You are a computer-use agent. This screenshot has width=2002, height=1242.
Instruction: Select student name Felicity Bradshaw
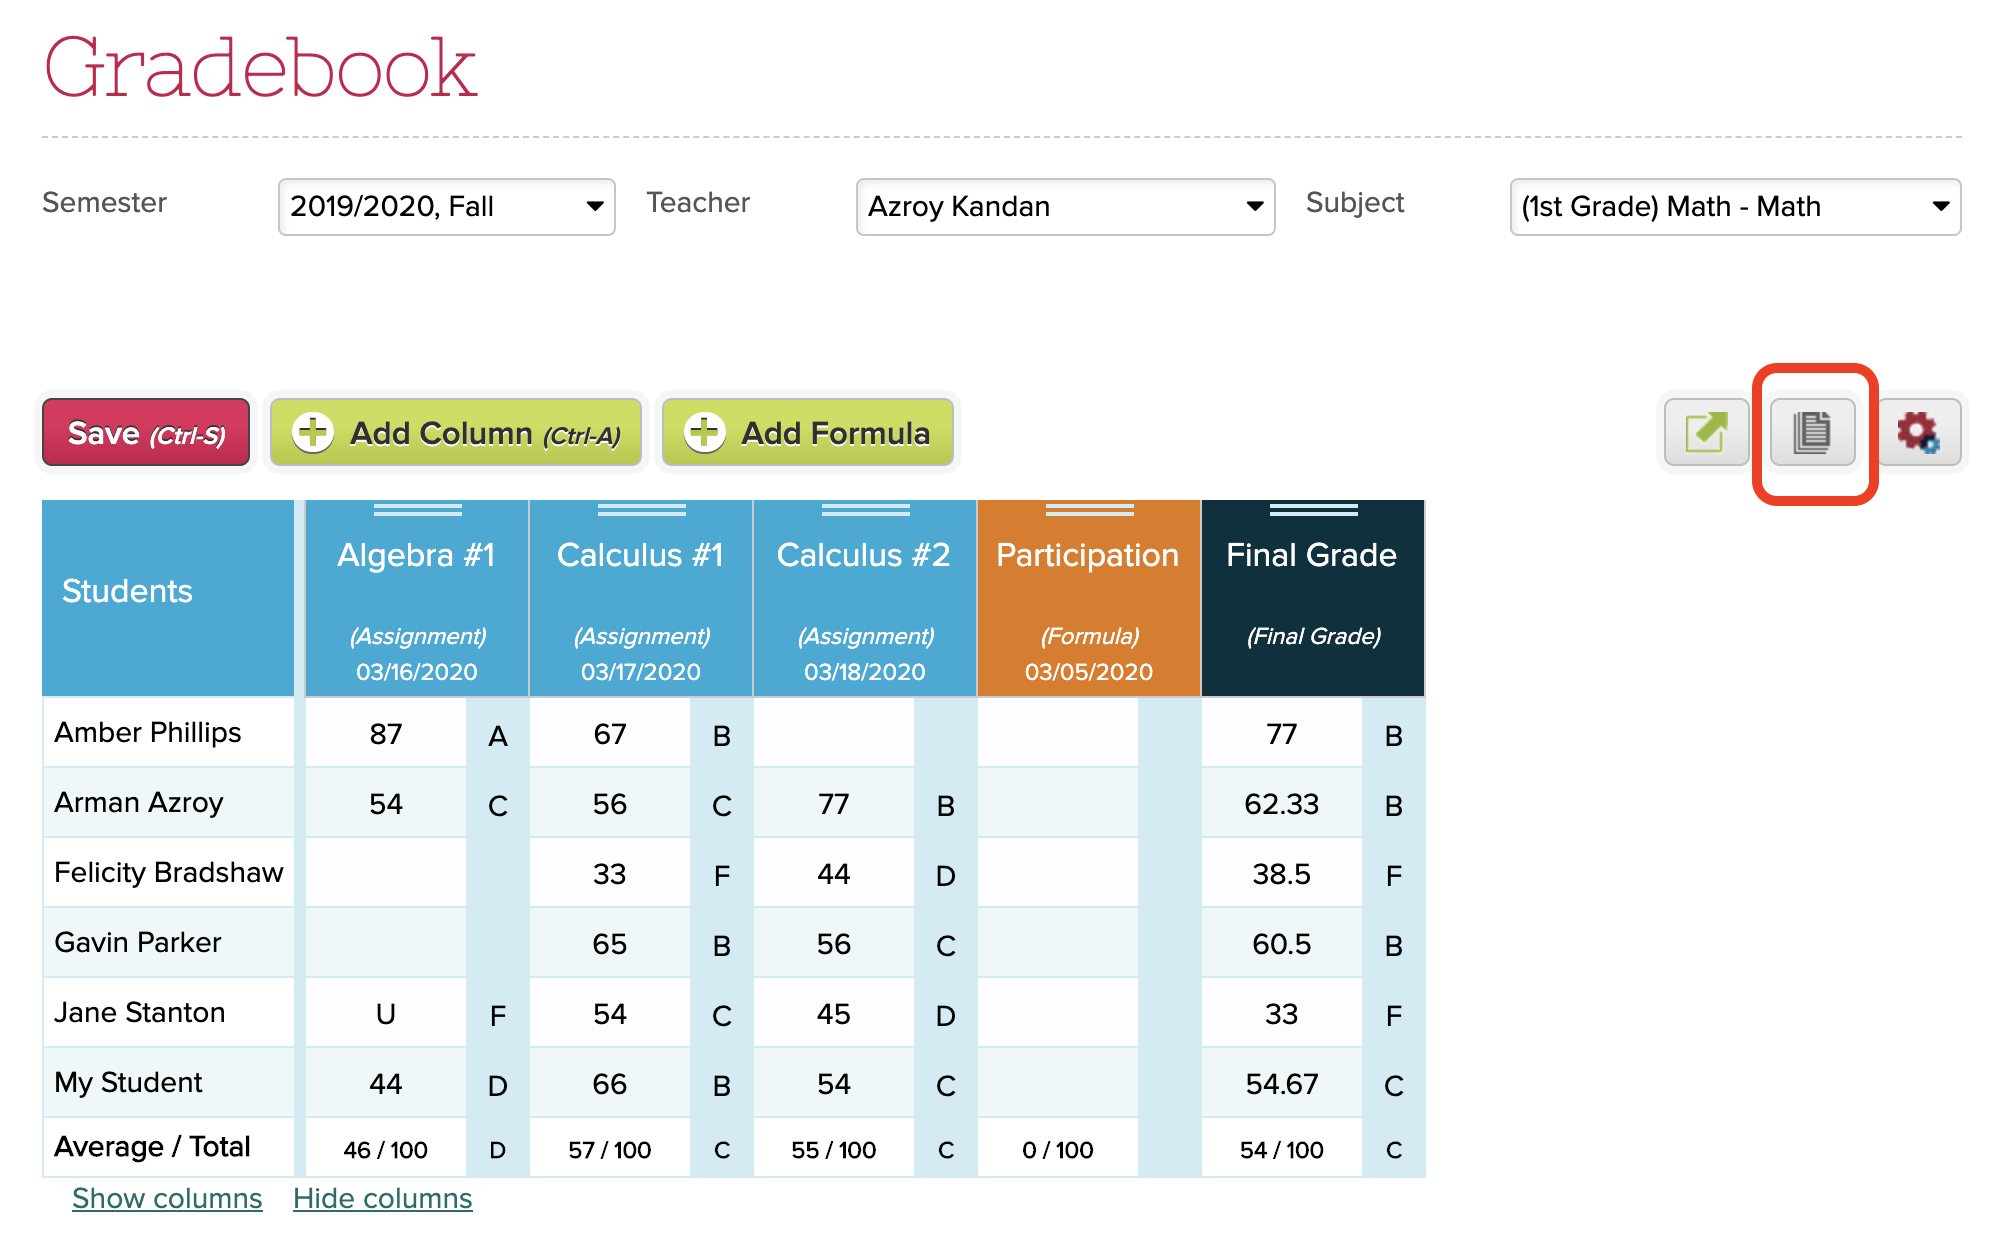(x=169, y=873)
